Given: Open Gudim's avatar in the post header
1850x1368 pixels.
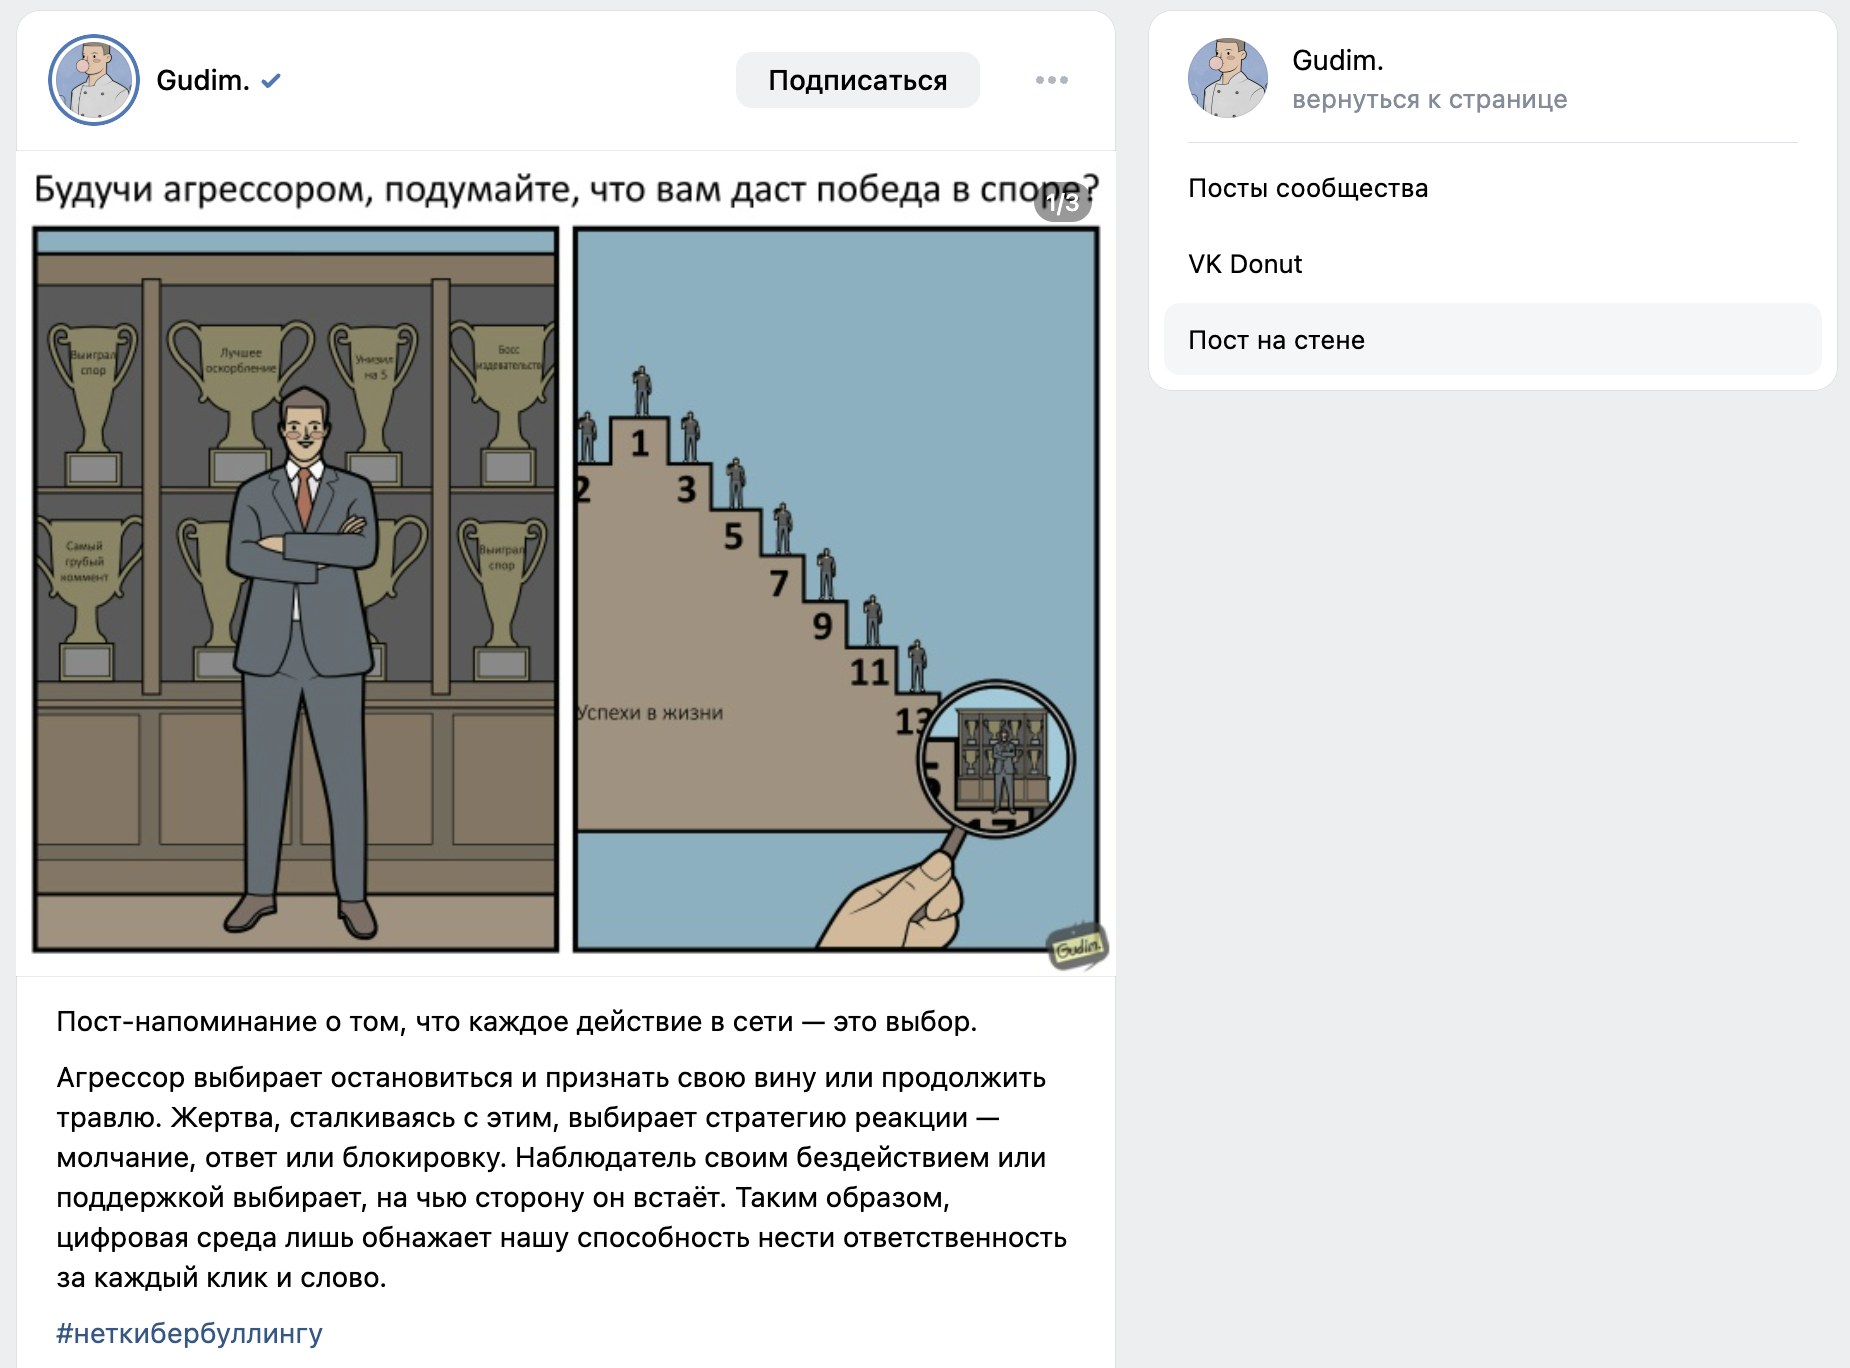Looking at the screenshot, I should (94, 80).
